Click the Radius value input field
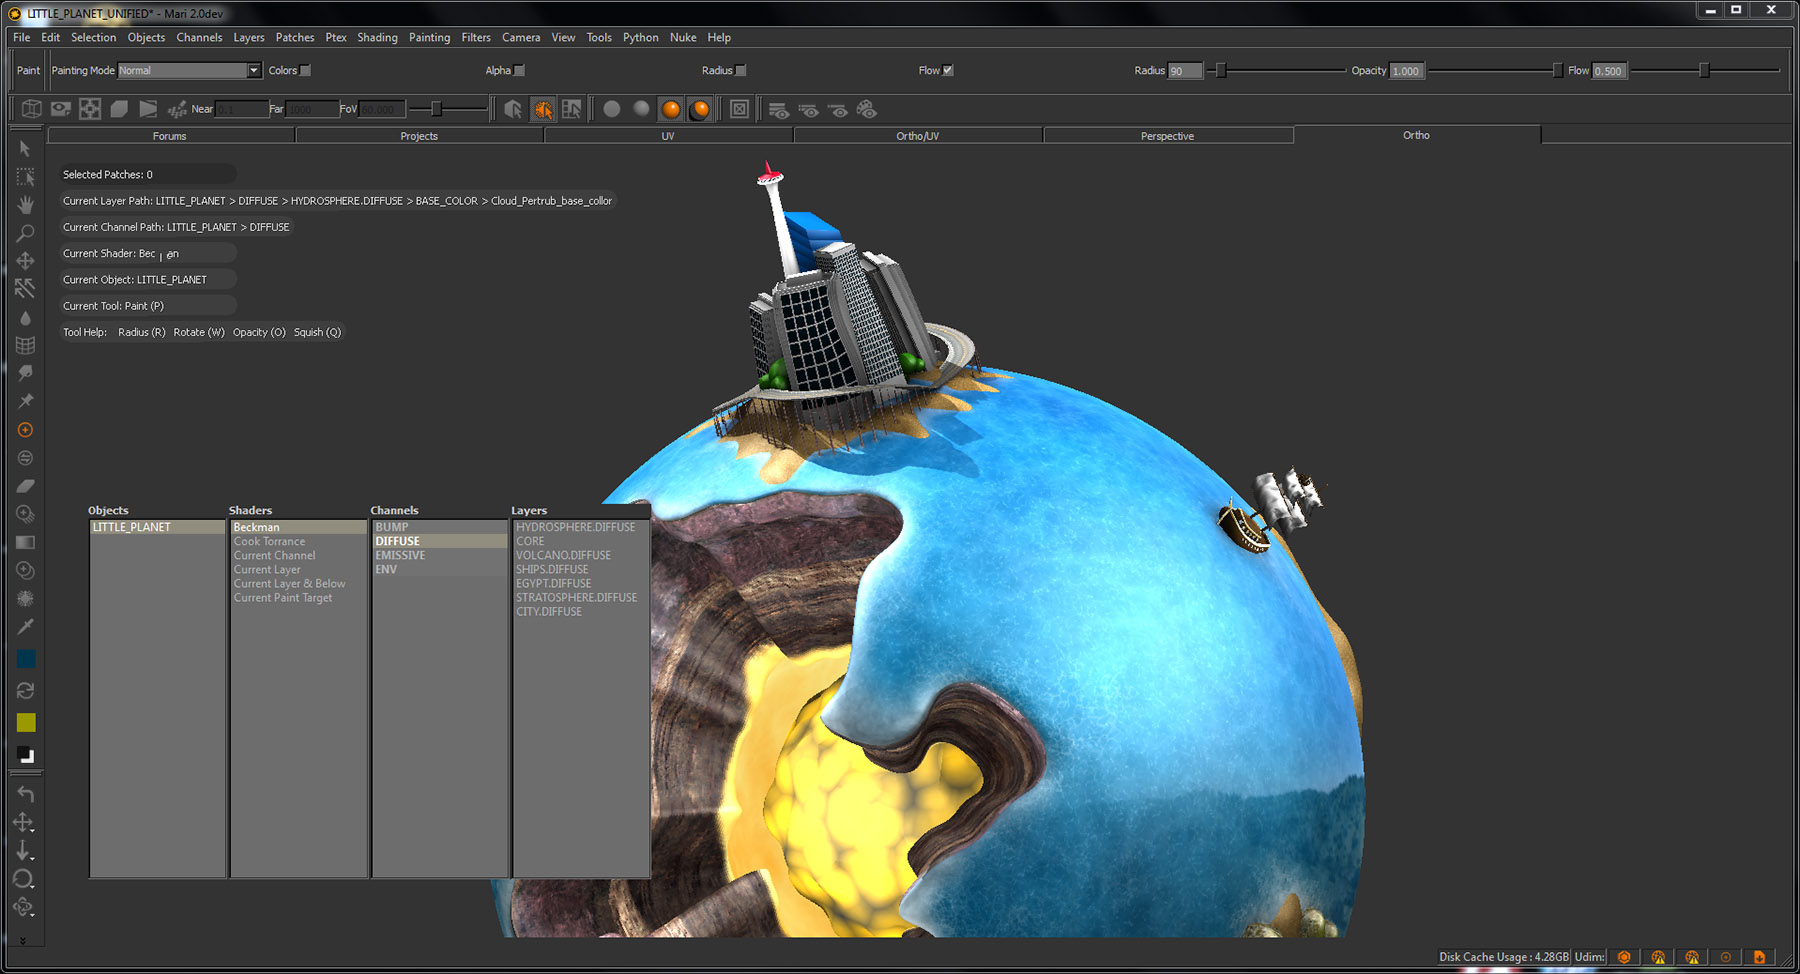 coord(1185,71)
